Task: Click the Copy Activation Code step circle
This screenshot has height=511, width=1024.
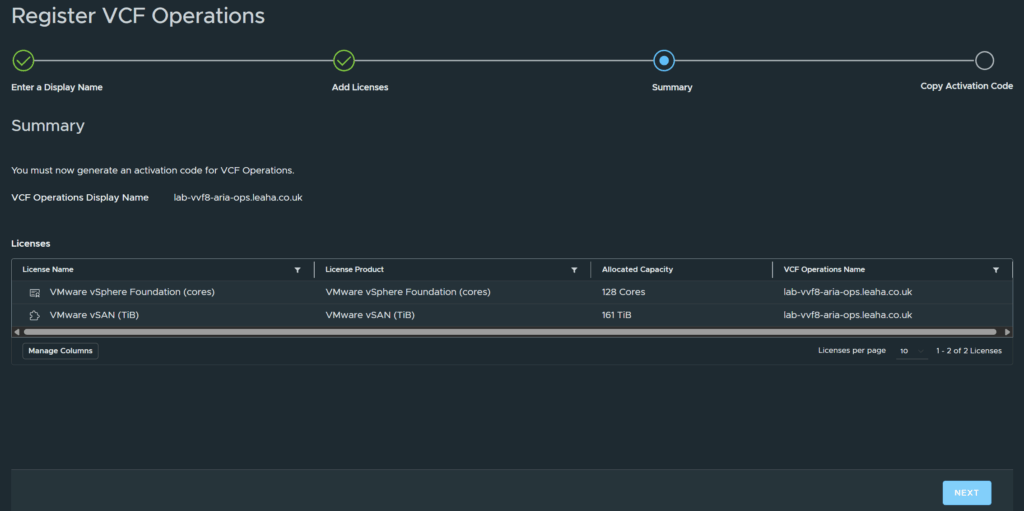Action: pos(984,61)
